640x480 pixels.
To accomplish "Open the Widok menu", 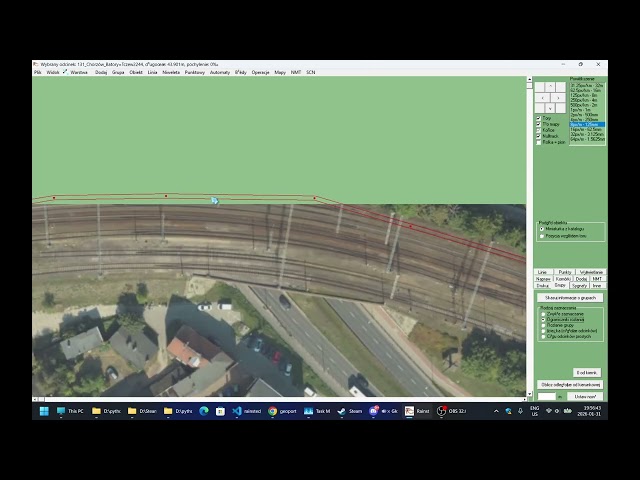I will 53,72.
